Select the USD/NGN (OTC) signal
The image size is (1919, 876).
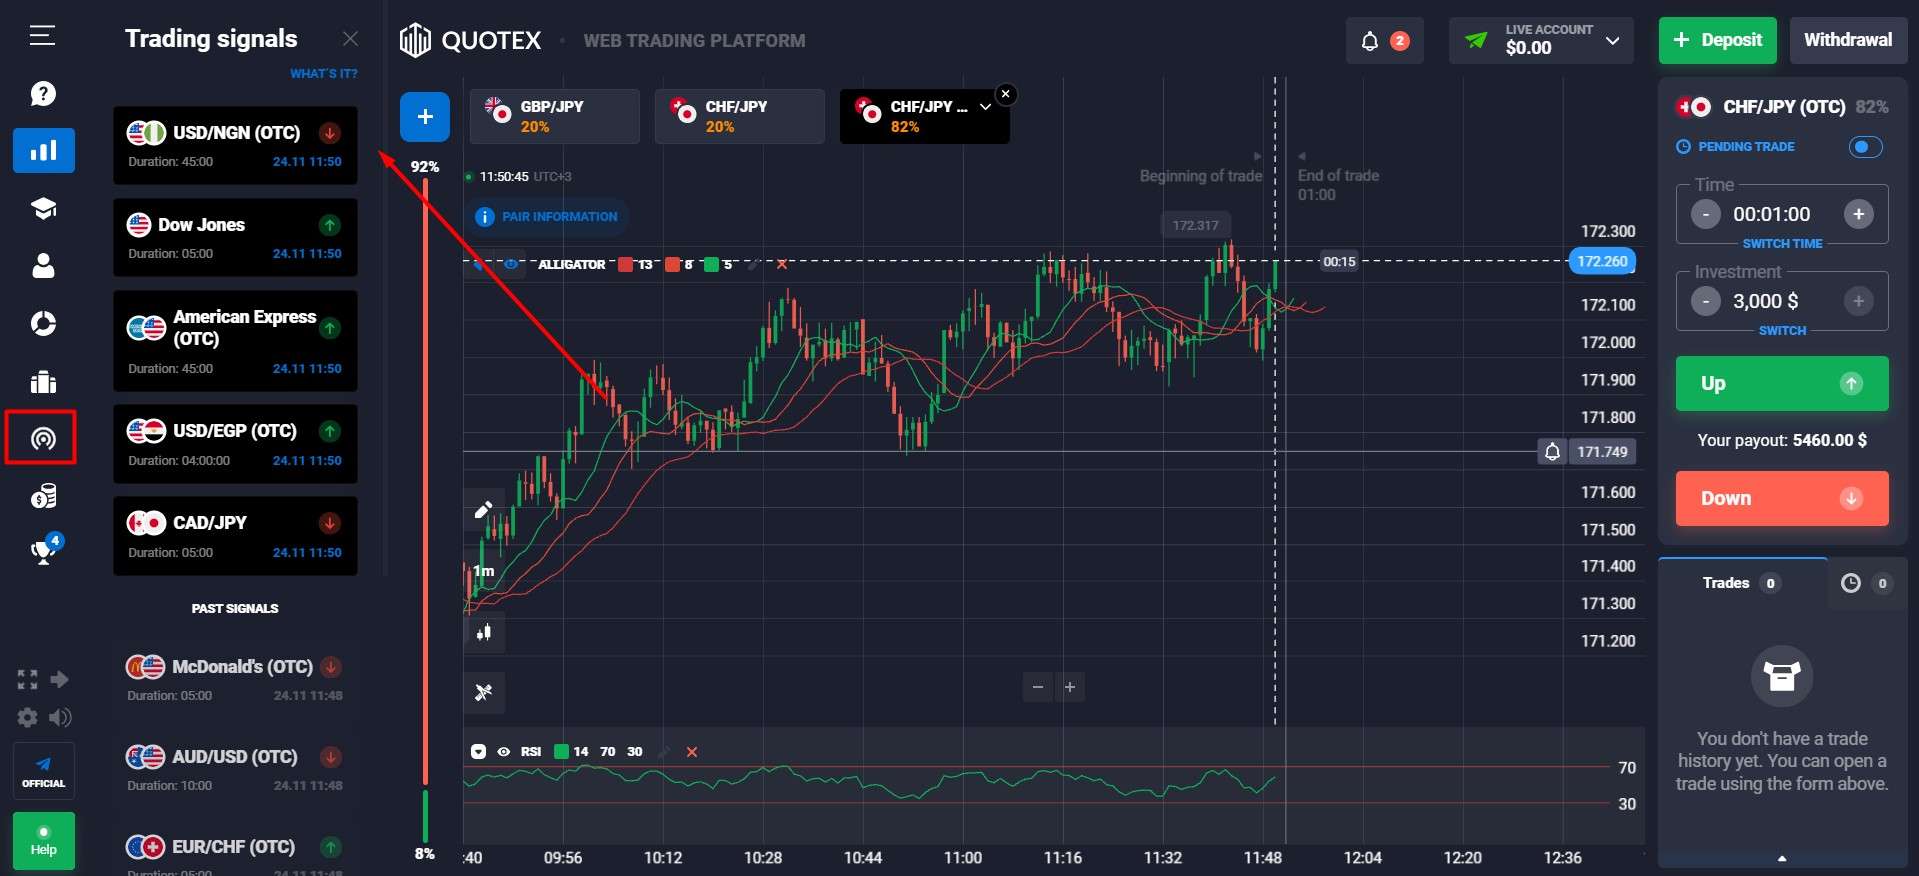[235, 145]
